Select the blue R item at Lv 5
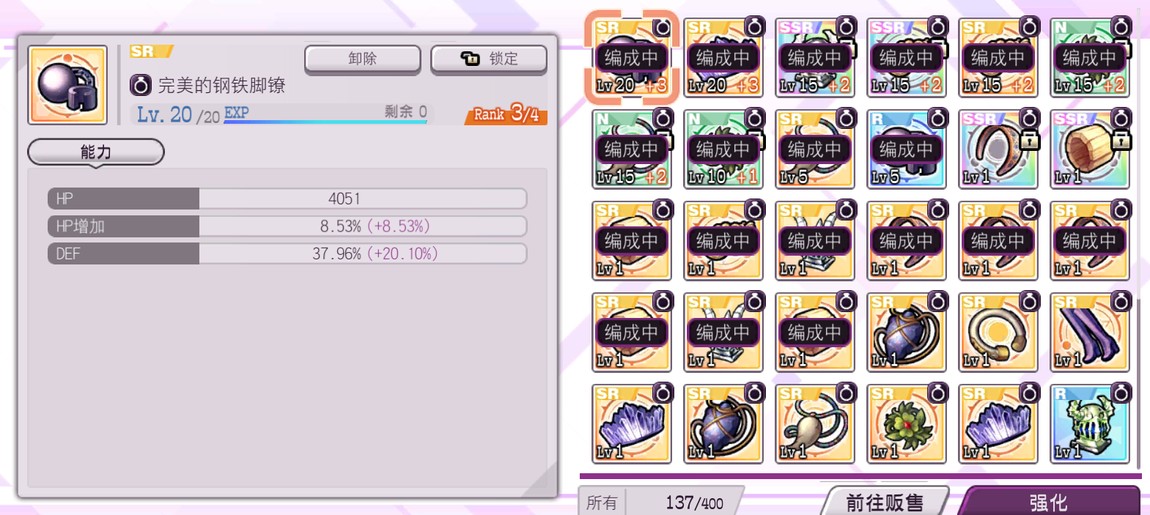The height and width of the screenshot is (515, 1150). (907, 150)
